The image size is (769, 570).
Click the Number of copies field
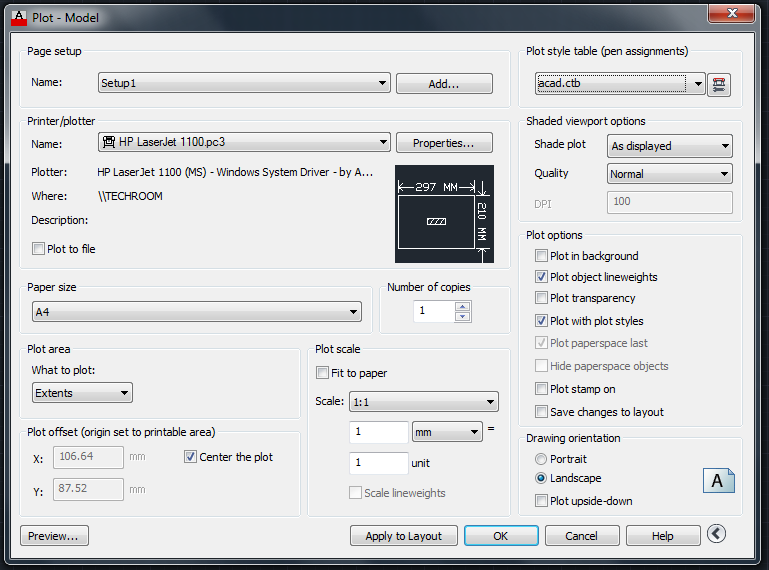[x=434, y=311]
